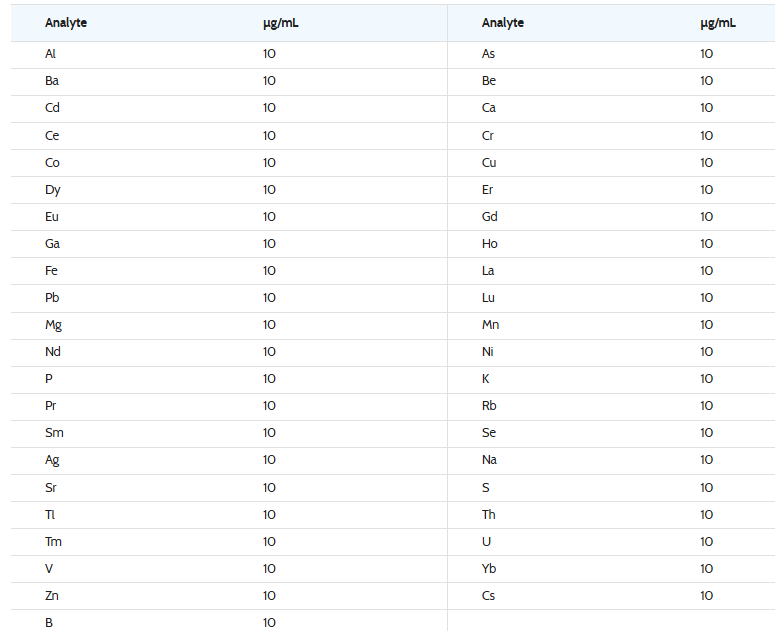
Task: Select the Eu analyte entry
Action: (x=52, y=217)
